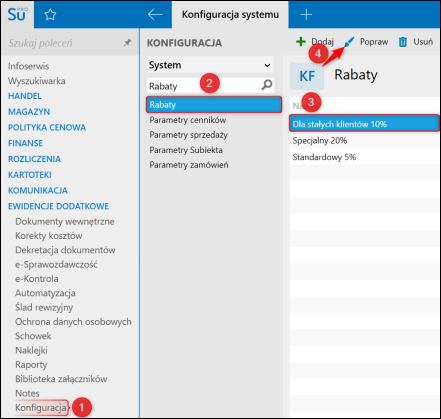Screen dimensions: 441x419
Task: Click the magnifier icon in the Rabaty search
Action: [x=267, y=85]
